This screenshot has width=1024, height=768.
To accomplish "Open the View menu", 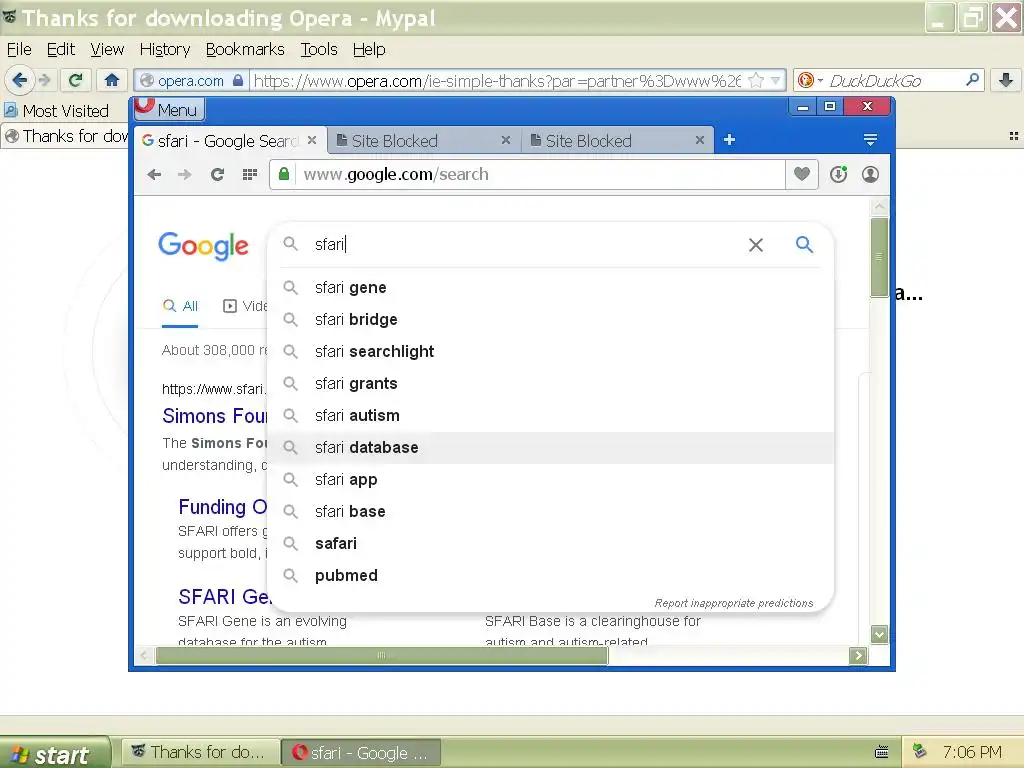I will [107, 50].
